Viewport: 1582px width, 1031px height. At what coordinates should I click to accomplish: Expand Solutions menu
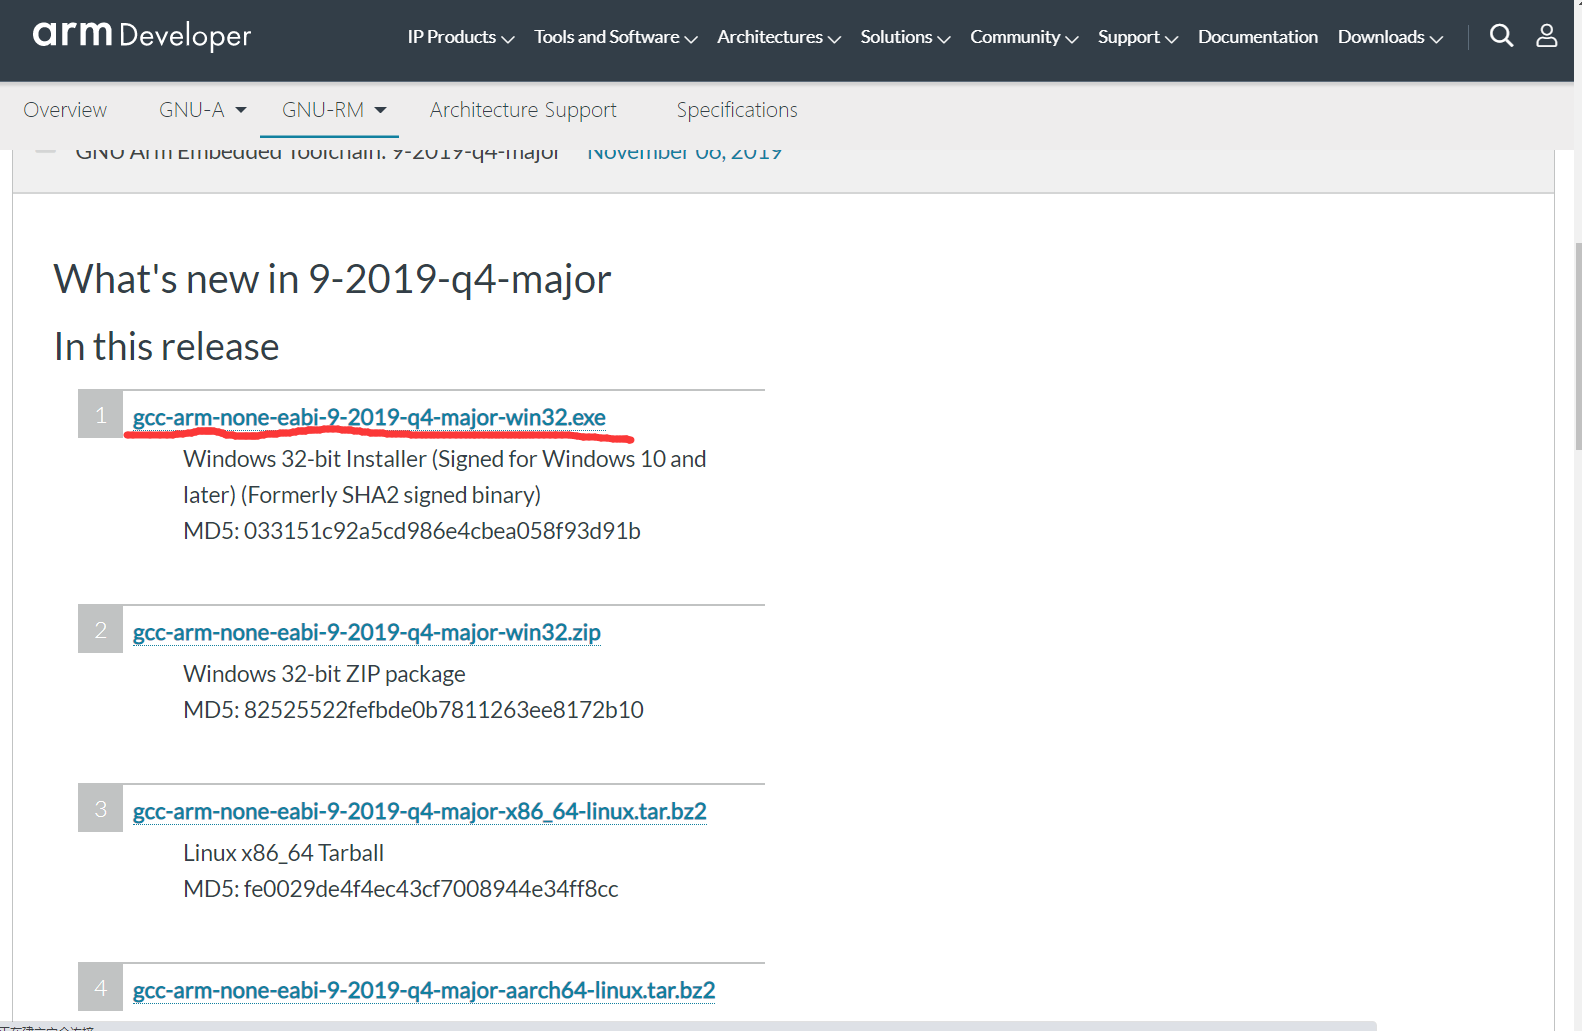pyautogui.click(x=905, y=37)
